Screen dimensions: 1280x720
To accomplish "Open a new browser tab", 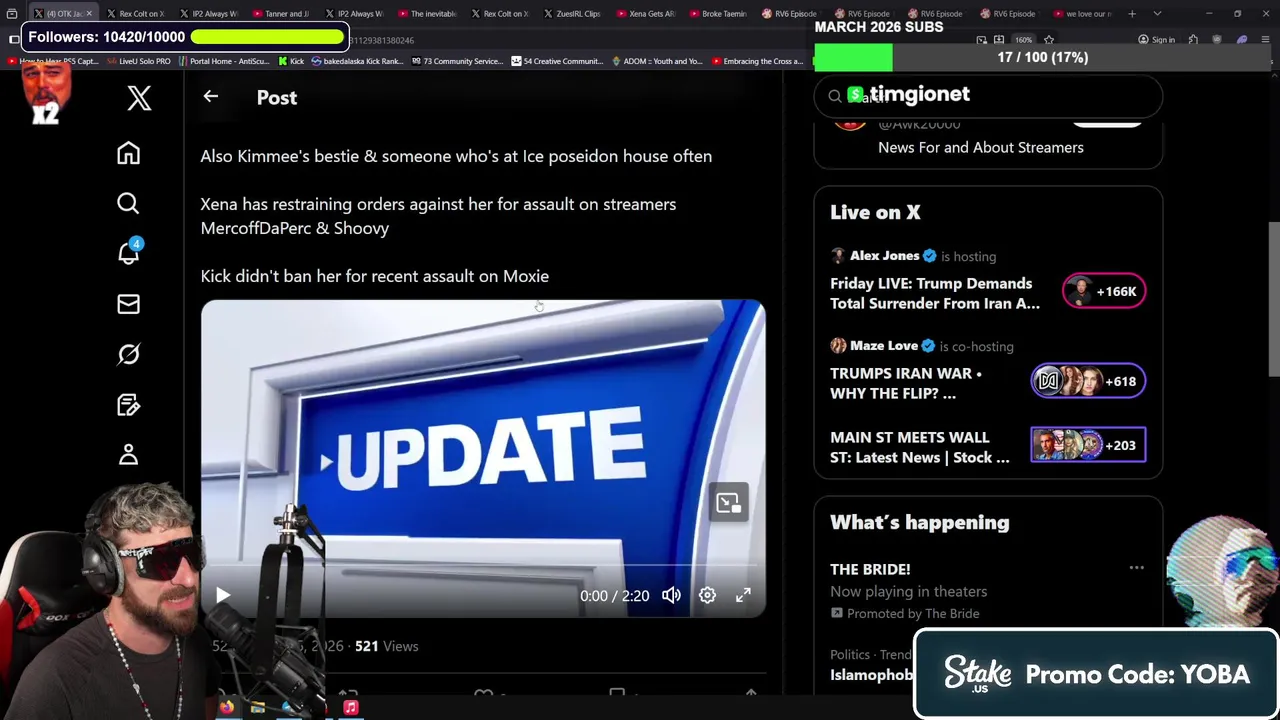I will coord(1132,14).
